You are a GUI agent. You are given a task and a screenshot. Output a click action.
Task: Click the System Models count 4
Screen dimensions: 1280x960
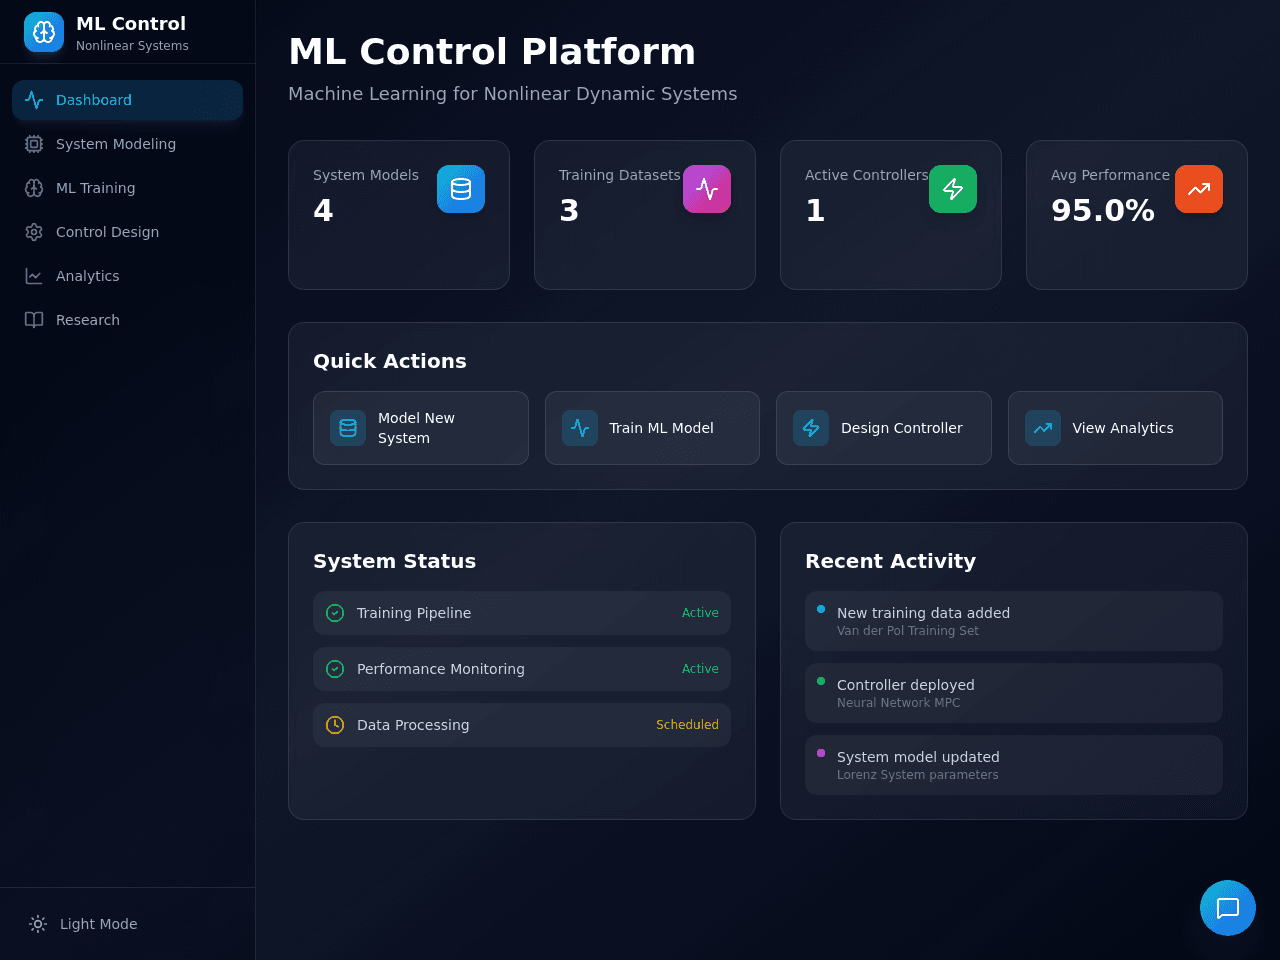tap(323, 211)
